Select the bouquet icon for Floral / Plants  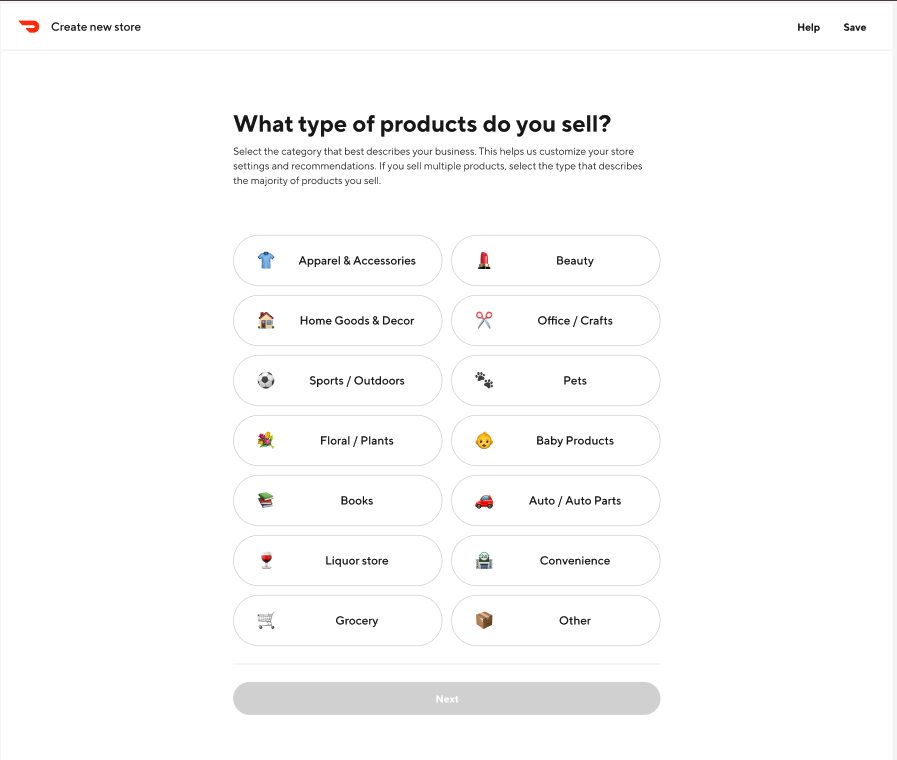tap(264, 440)
